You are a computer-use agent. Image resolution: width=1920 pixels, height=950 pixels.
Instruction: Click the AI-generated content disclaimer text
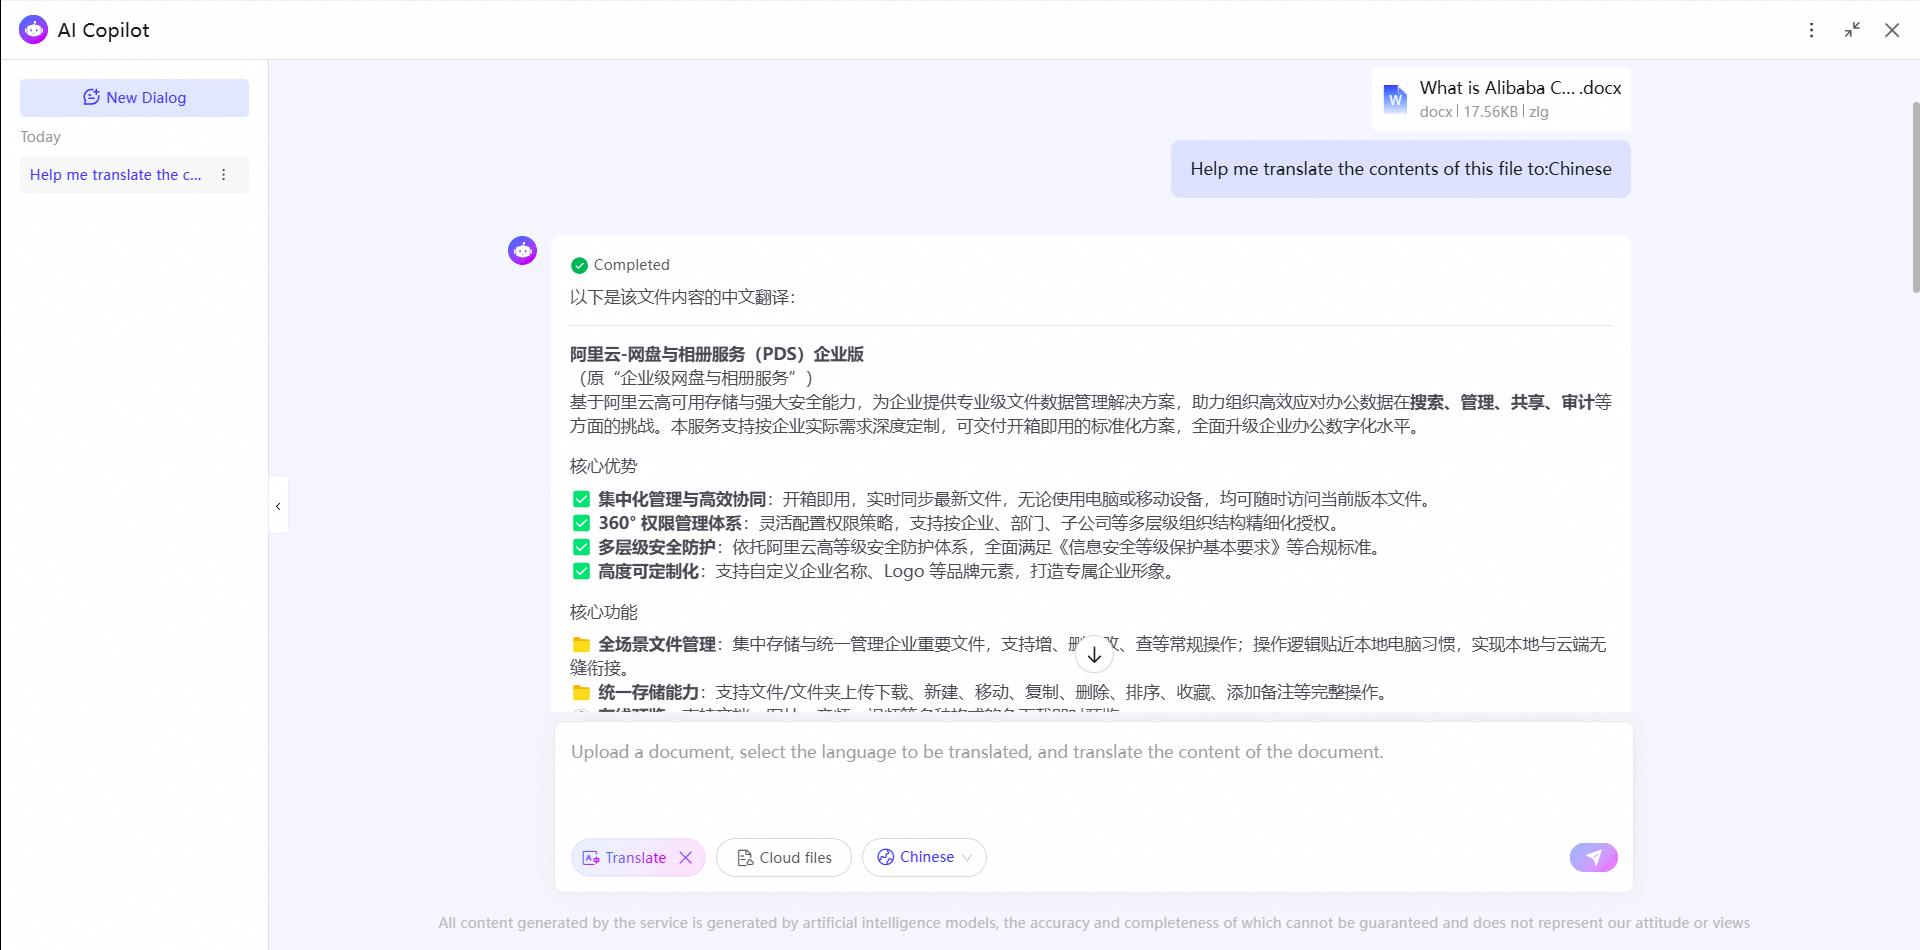click(1094, 923)
